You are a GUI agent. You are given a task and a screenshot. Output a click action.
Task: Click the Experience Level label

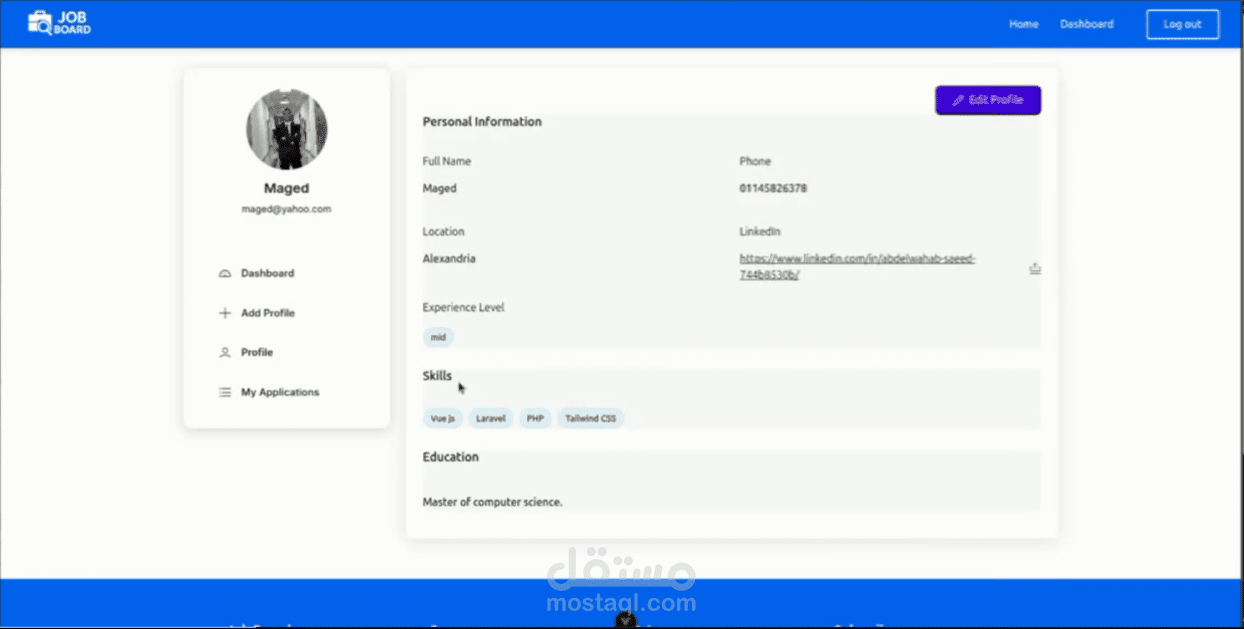click(x=463, y=307)
